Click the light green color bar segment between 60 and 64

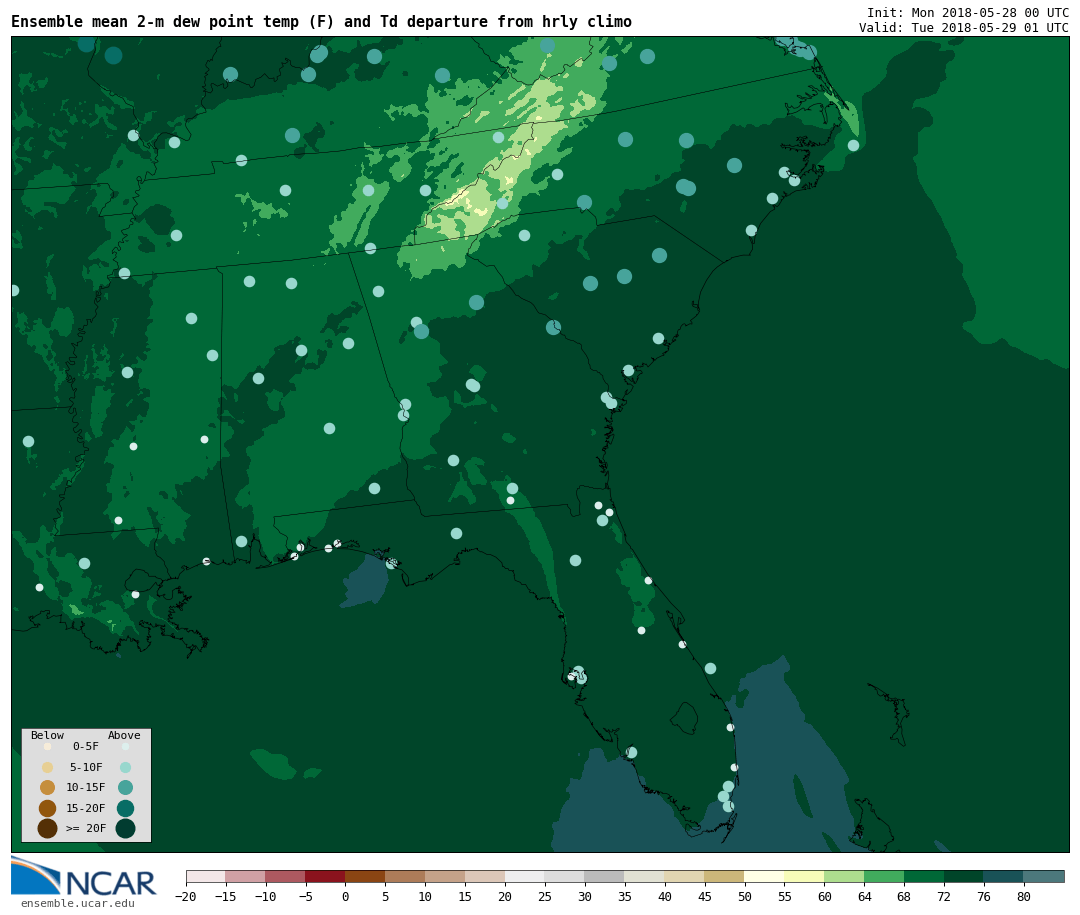pos(844,876)
